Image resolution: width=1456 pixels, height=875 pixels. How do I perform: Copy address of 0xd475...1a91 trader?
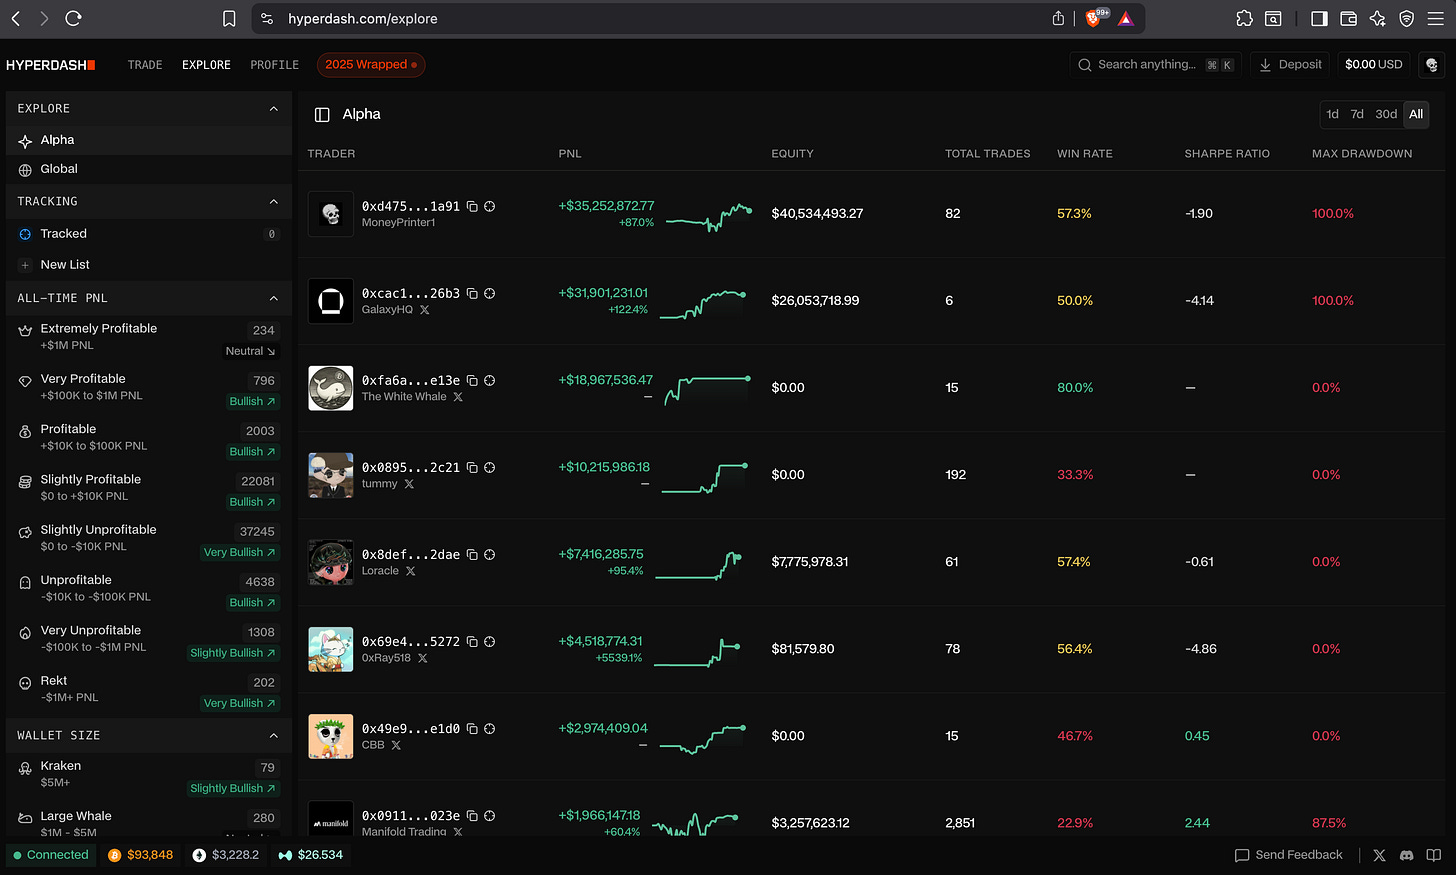[x=472, y=207]
